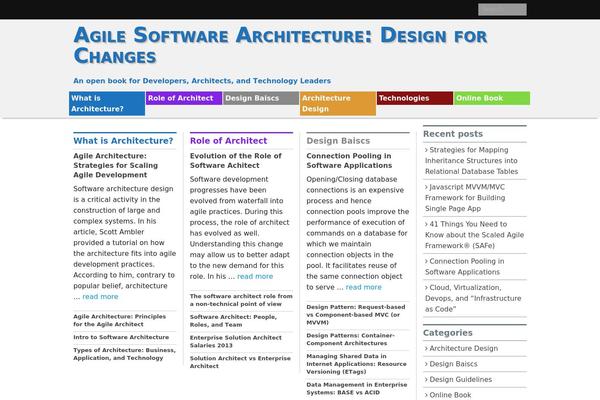Screen dimensions: 600x400
Task: Open the 'What is Architecture?' blue nav tab
Action: point(107,103)
